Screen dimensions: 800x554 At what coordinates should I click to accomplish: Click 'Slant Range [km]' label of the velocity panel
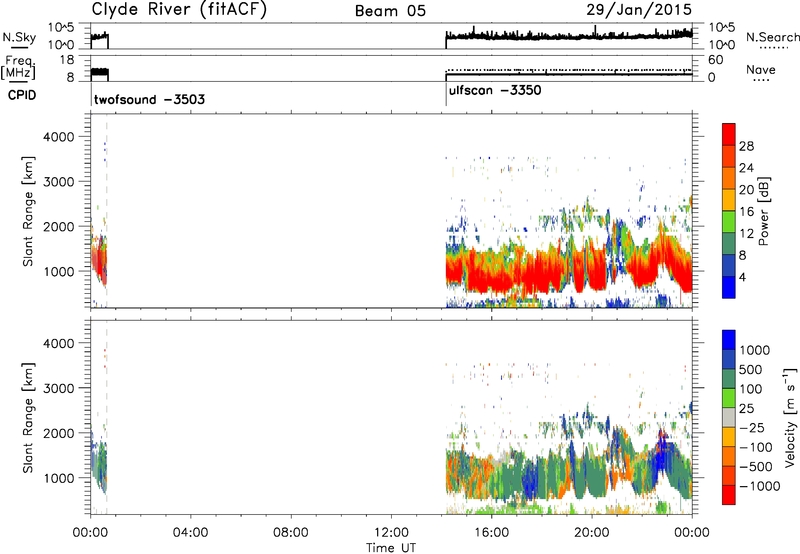coord(28,418)
